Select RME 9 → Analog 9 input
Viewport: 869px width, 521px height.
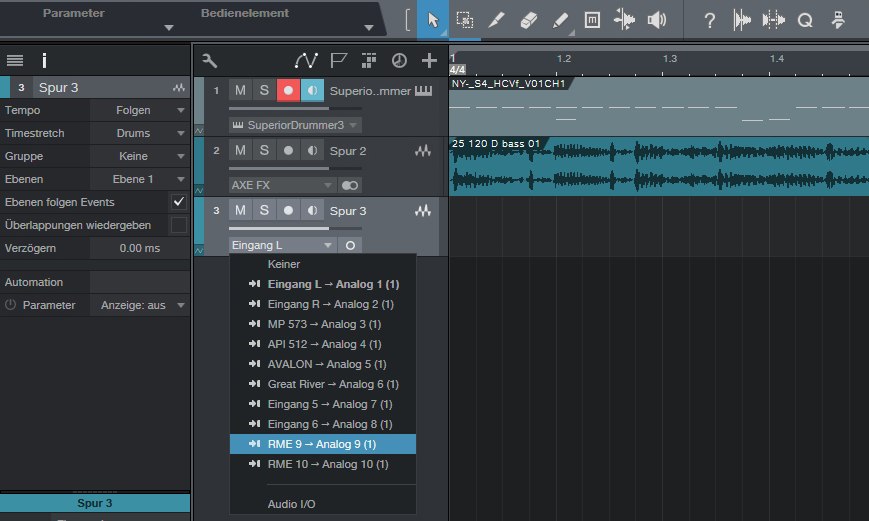(x=323, y=444)
